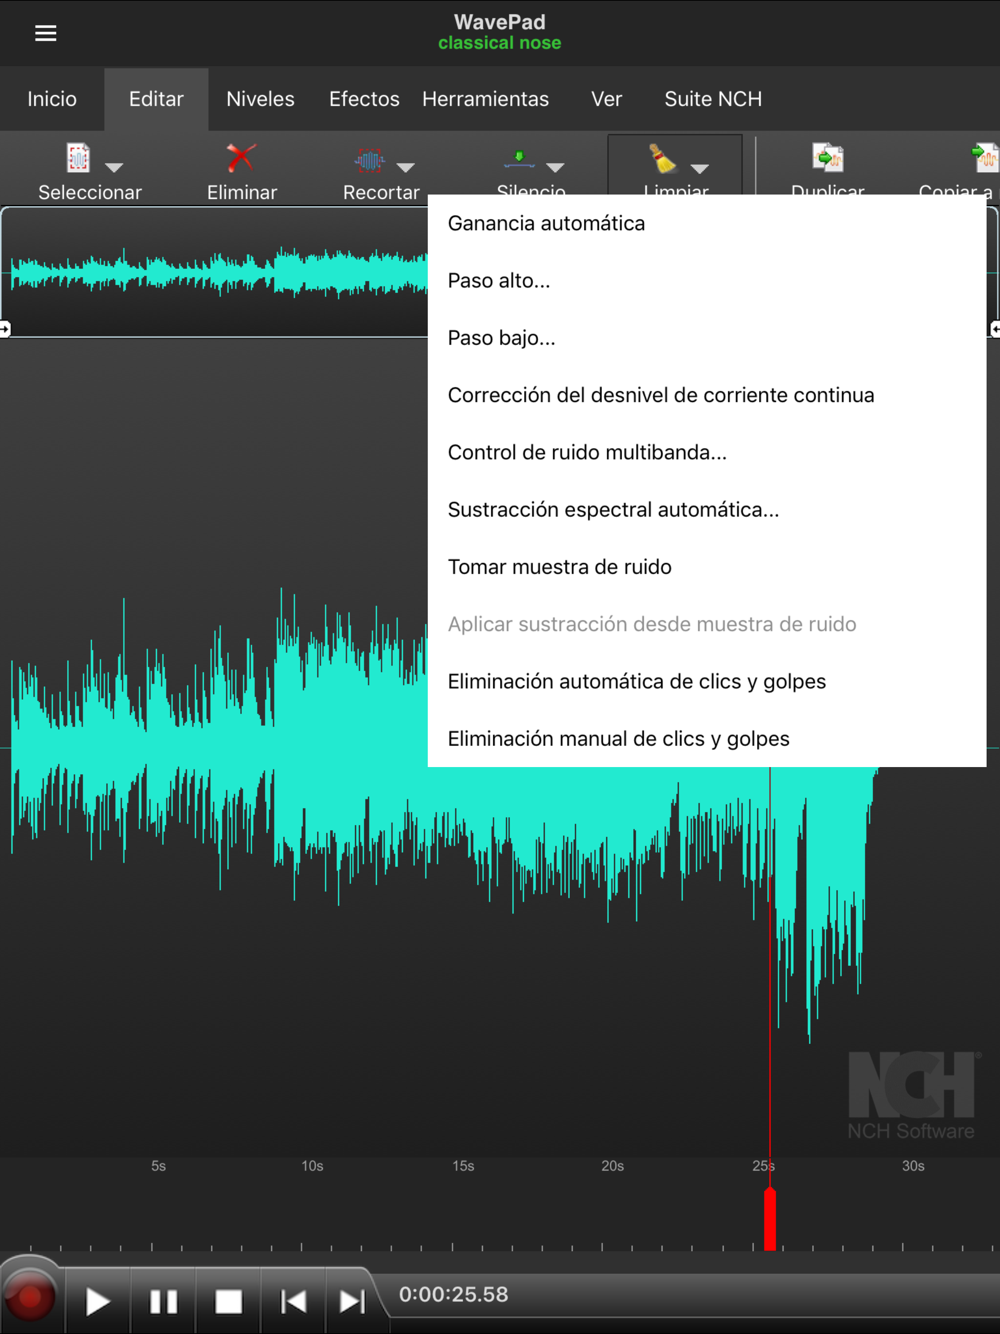Open the hamburger menu

[46, 33]
